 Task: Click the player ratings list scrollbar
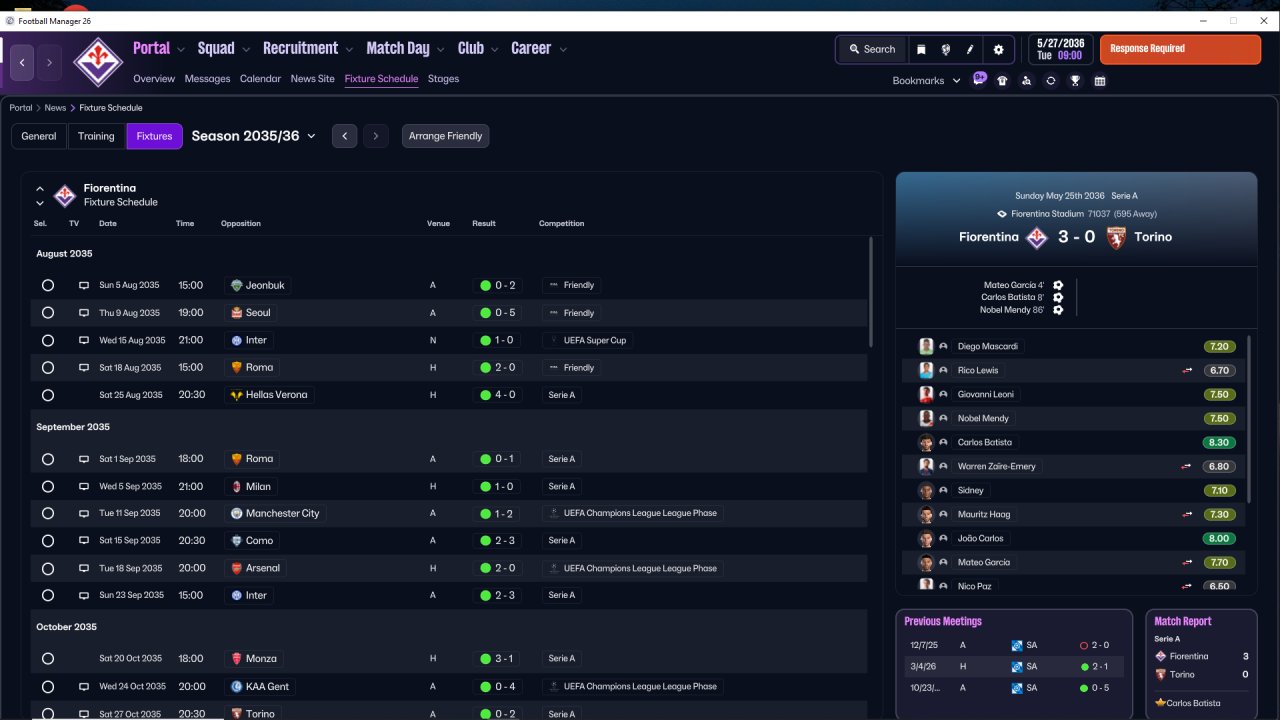coord(1250,419)
